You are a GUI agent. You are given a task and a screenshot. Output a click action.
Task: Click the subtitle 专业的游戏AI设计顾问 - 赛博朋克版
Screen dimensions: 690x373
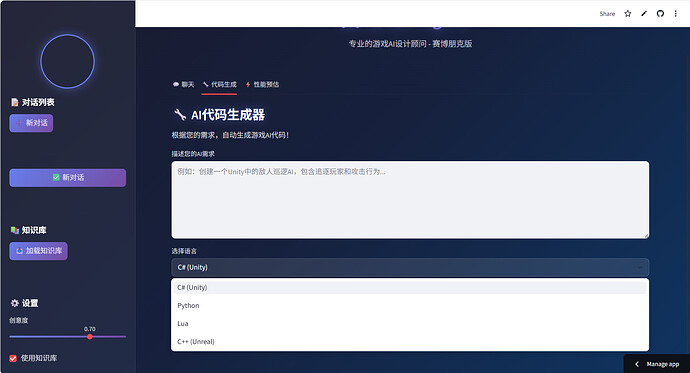click(411, 44)
